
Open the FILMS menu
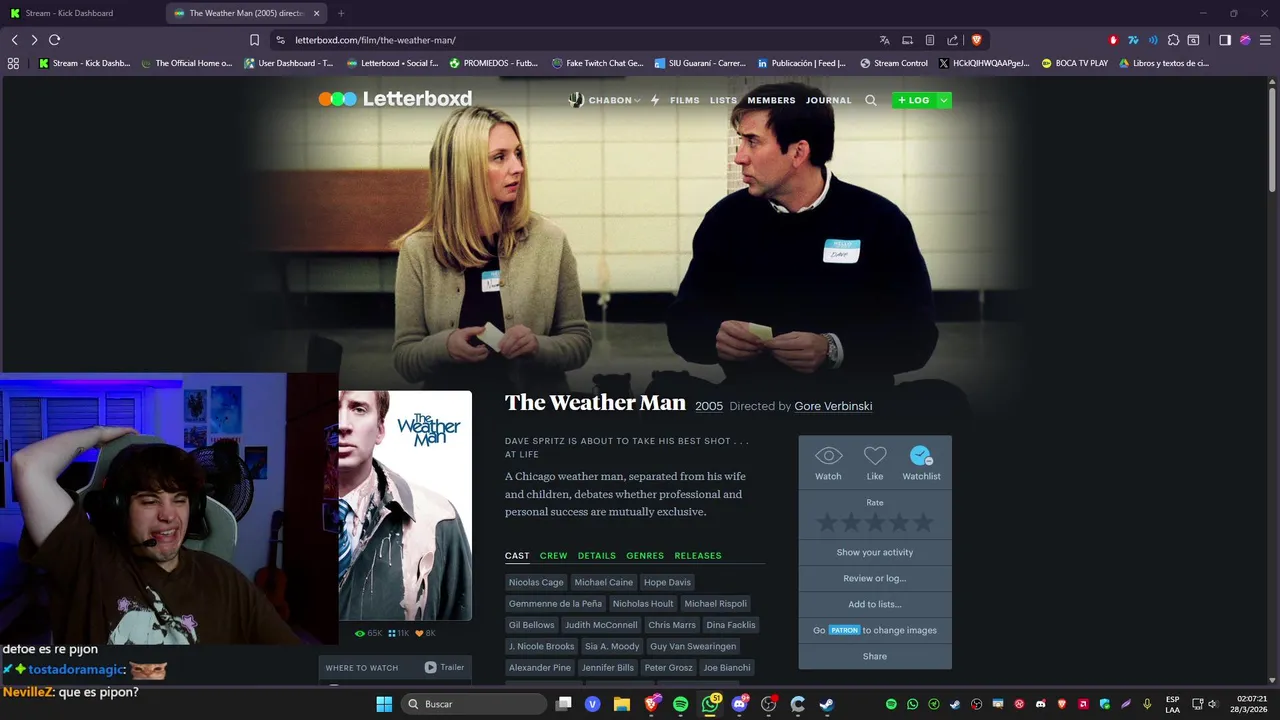685,100
